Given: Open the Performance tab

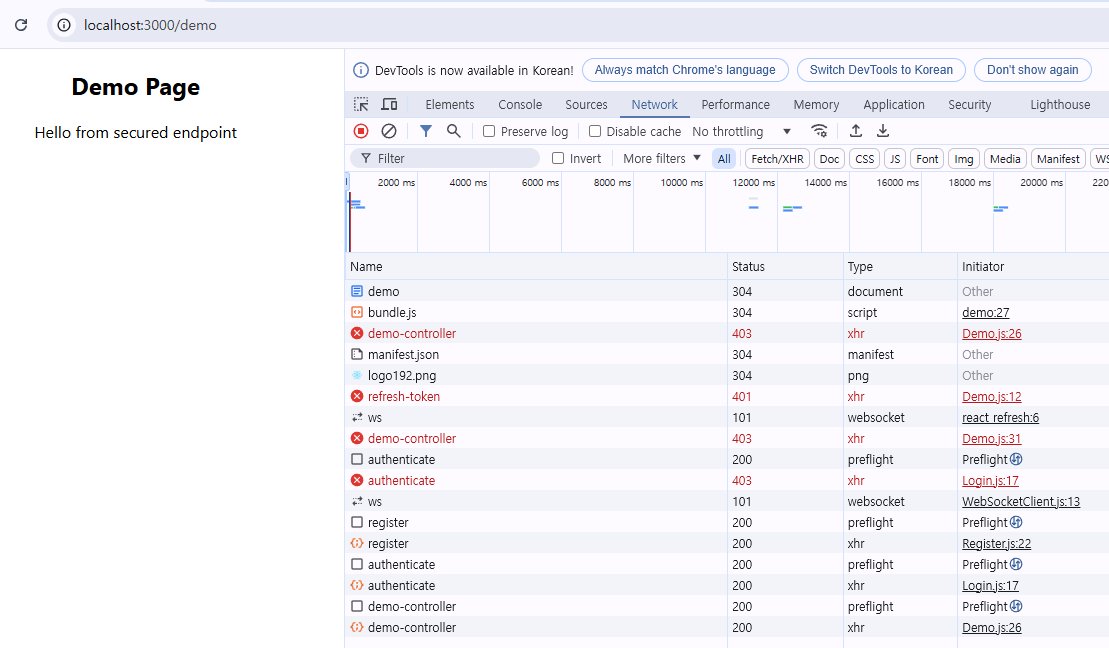Looking at the screenshot, I should click(x=736, y=104).
